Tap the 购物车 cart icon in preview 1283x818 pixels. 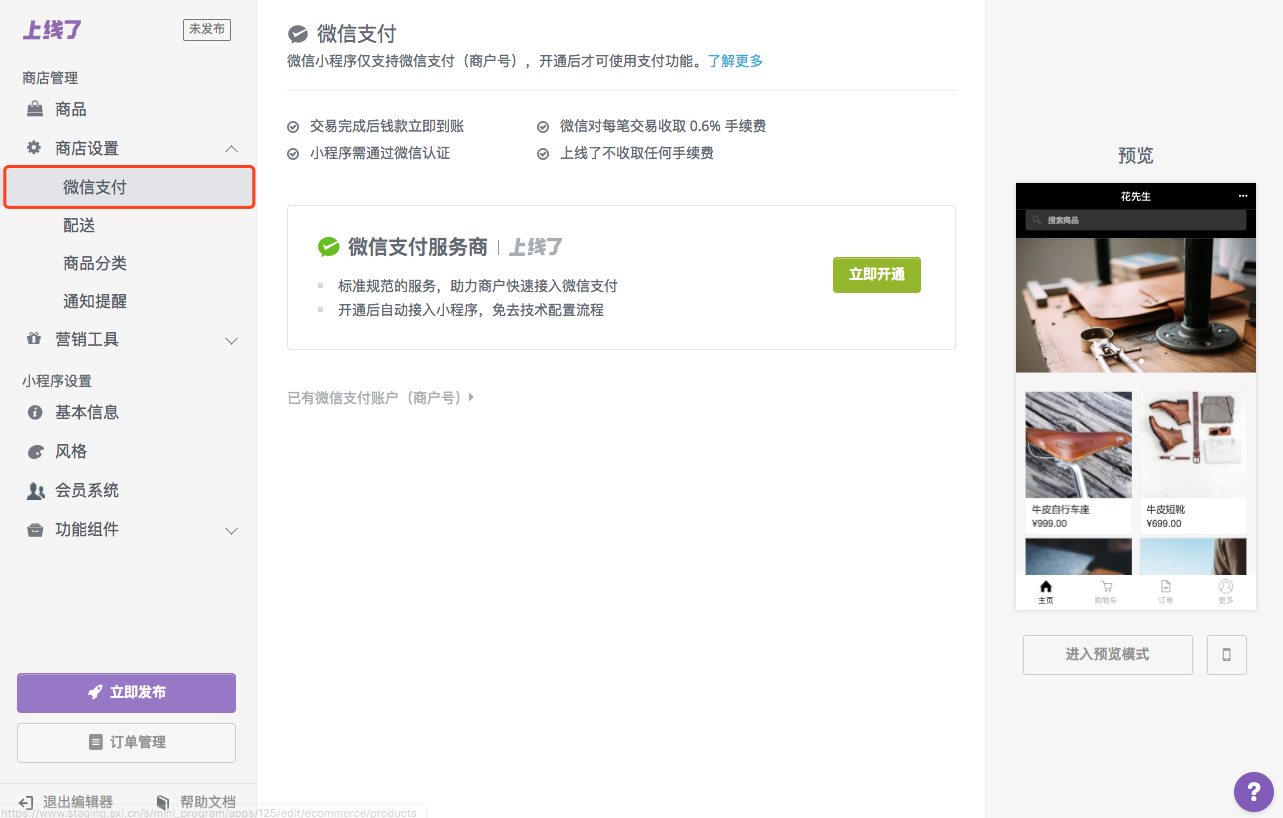coord(1106,587)
